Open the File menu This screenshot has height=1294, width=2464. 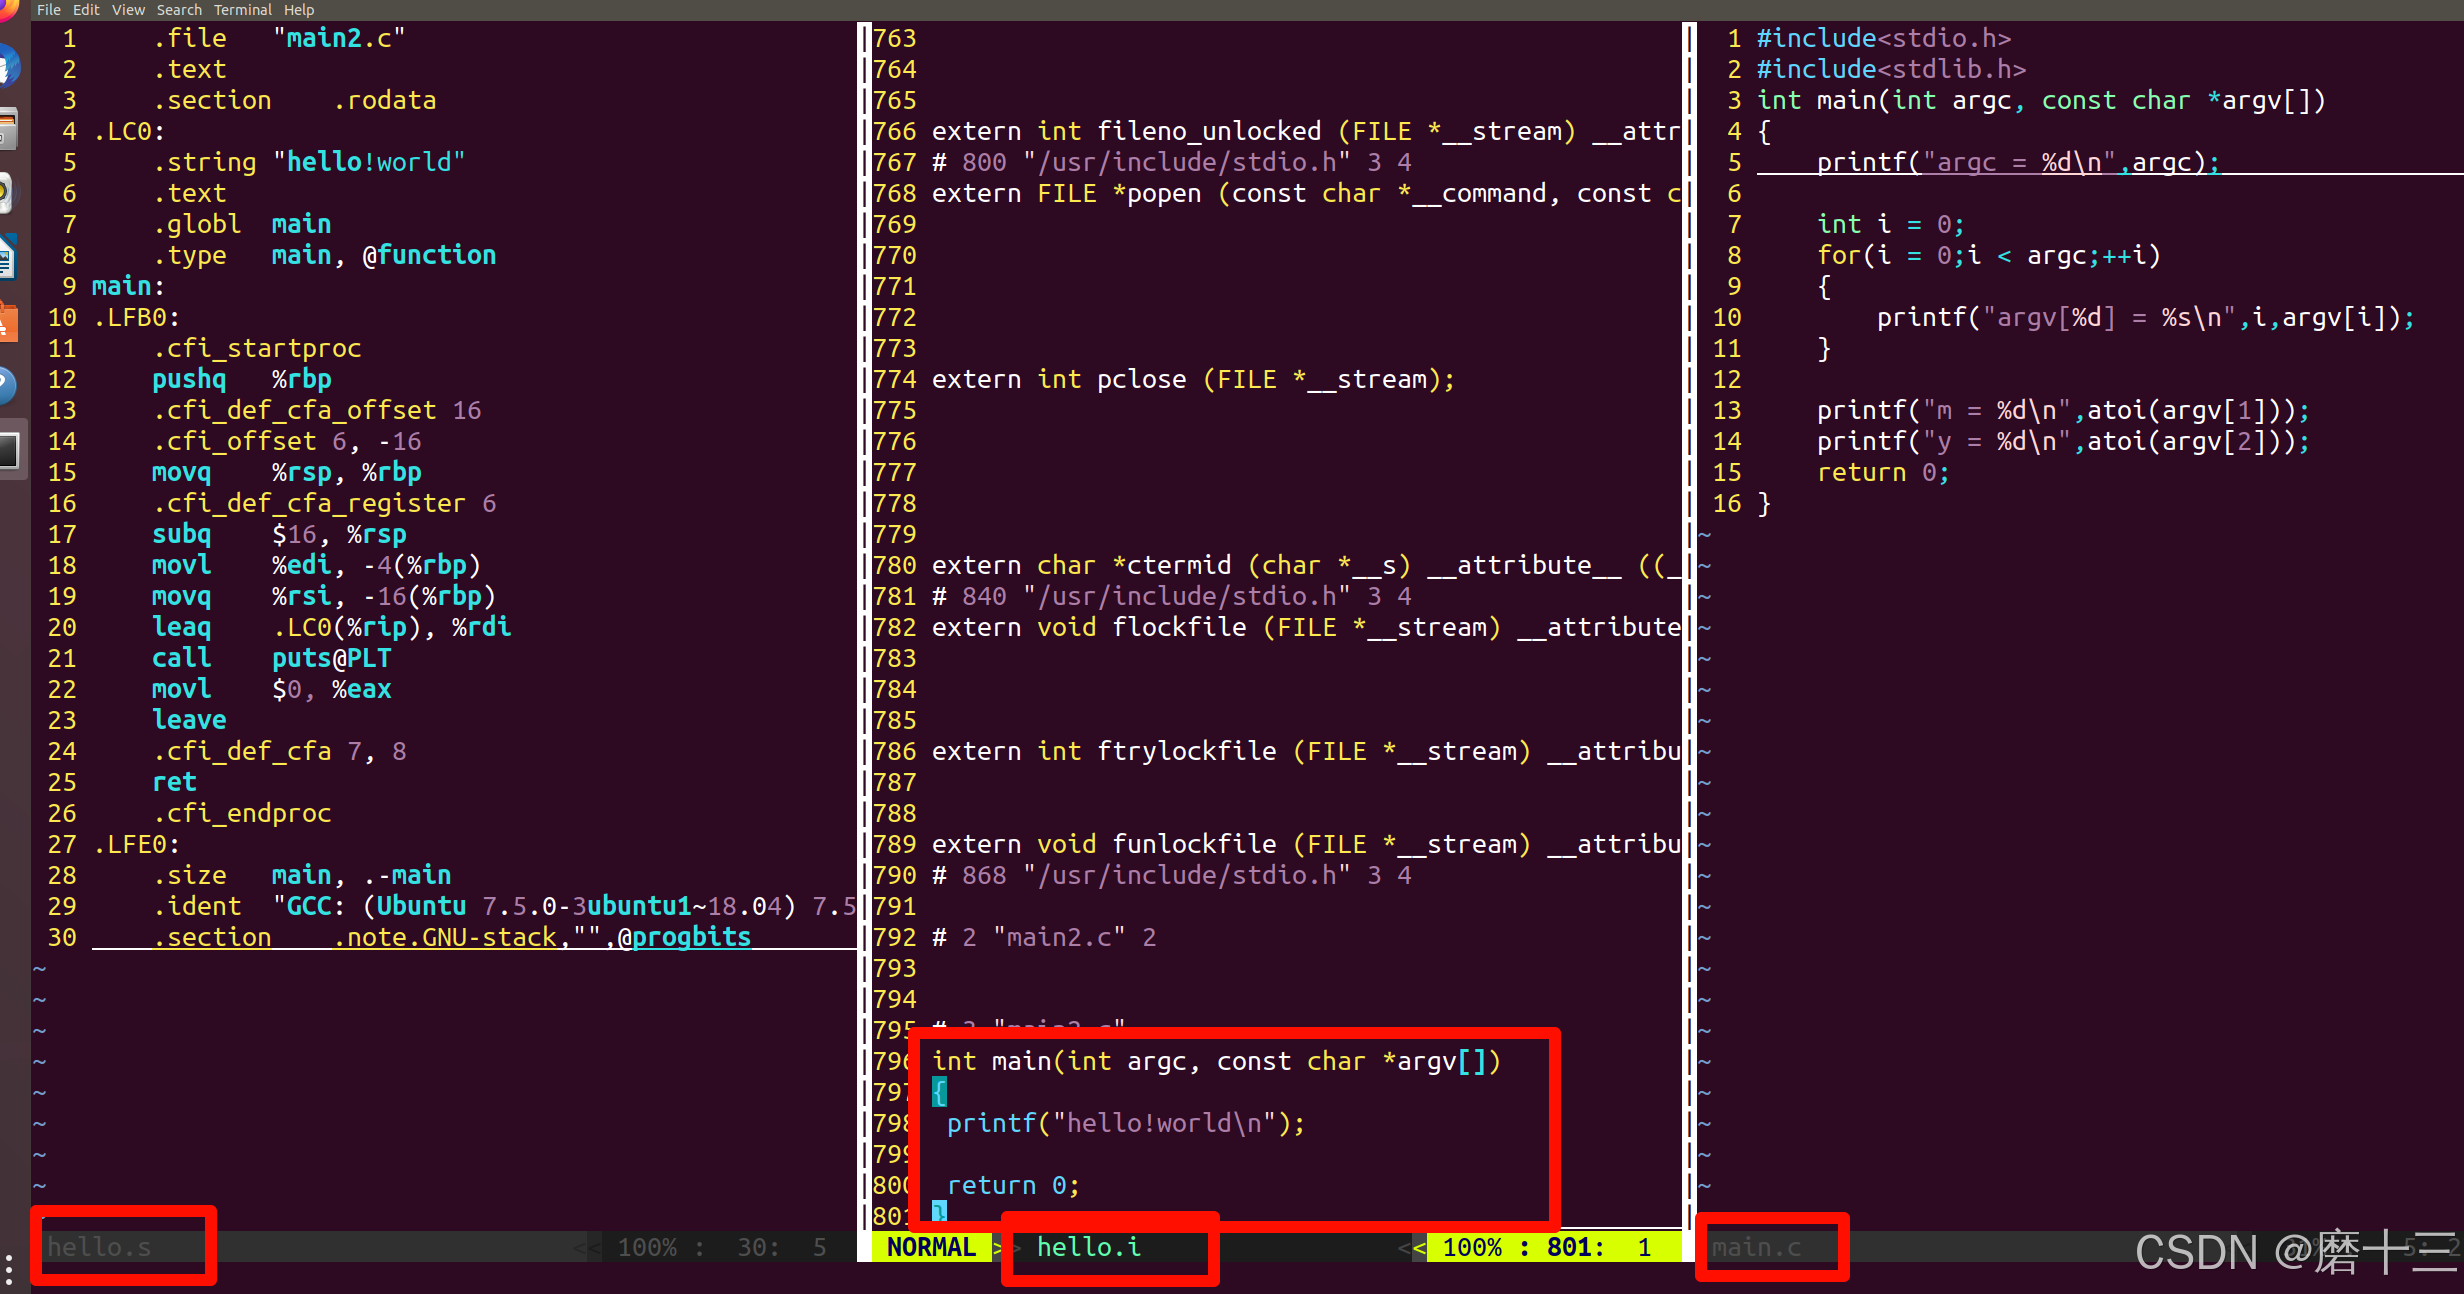point(48,10)
